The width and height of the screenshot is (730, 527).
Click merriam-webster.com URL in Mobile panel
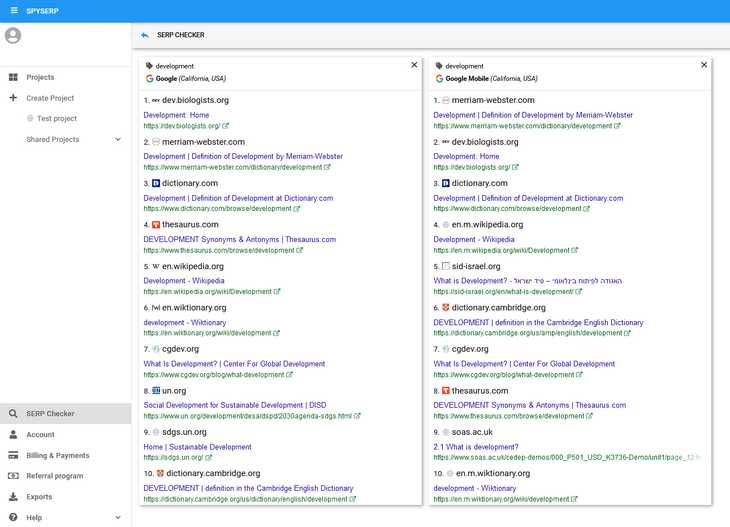tap(522, 126)
